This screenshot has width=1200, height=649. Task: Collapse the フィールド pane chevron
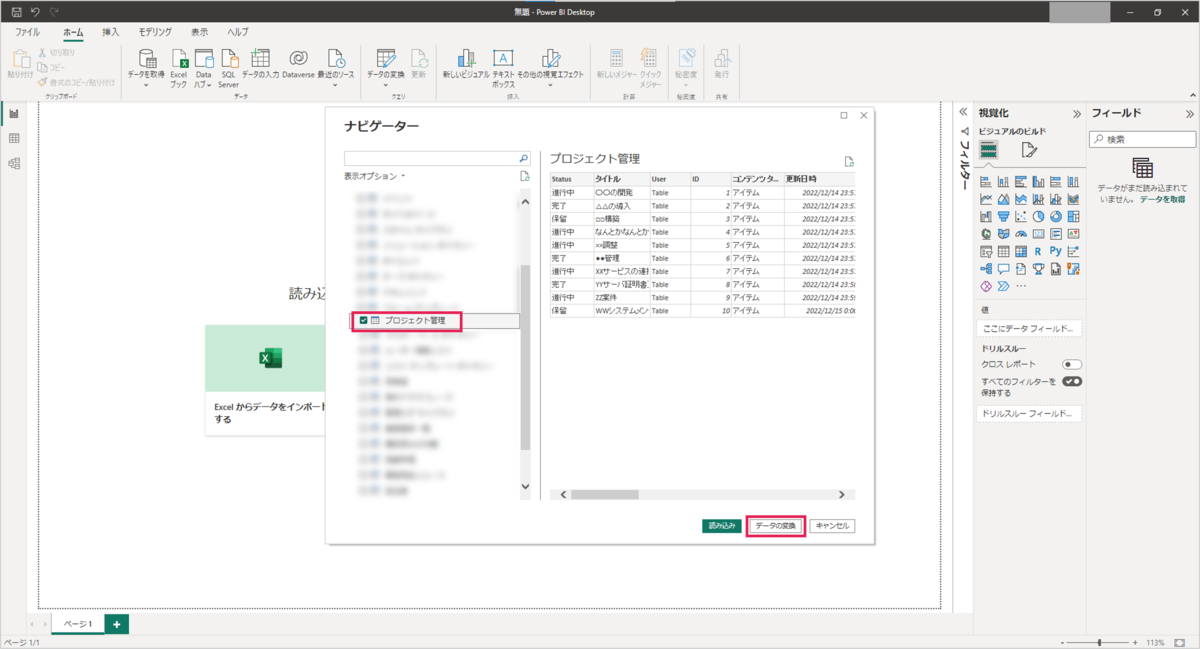(1190, 113)
